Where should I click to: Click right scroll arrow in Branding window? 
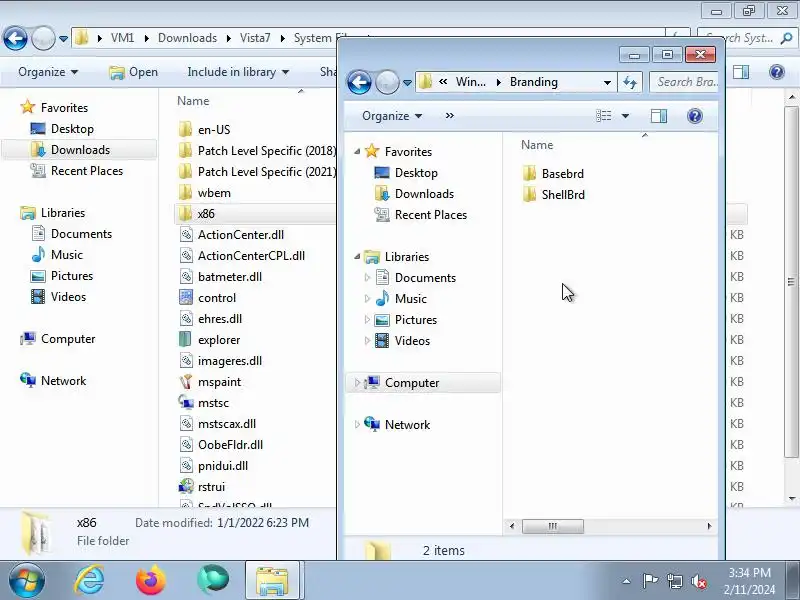click(709, 526)
